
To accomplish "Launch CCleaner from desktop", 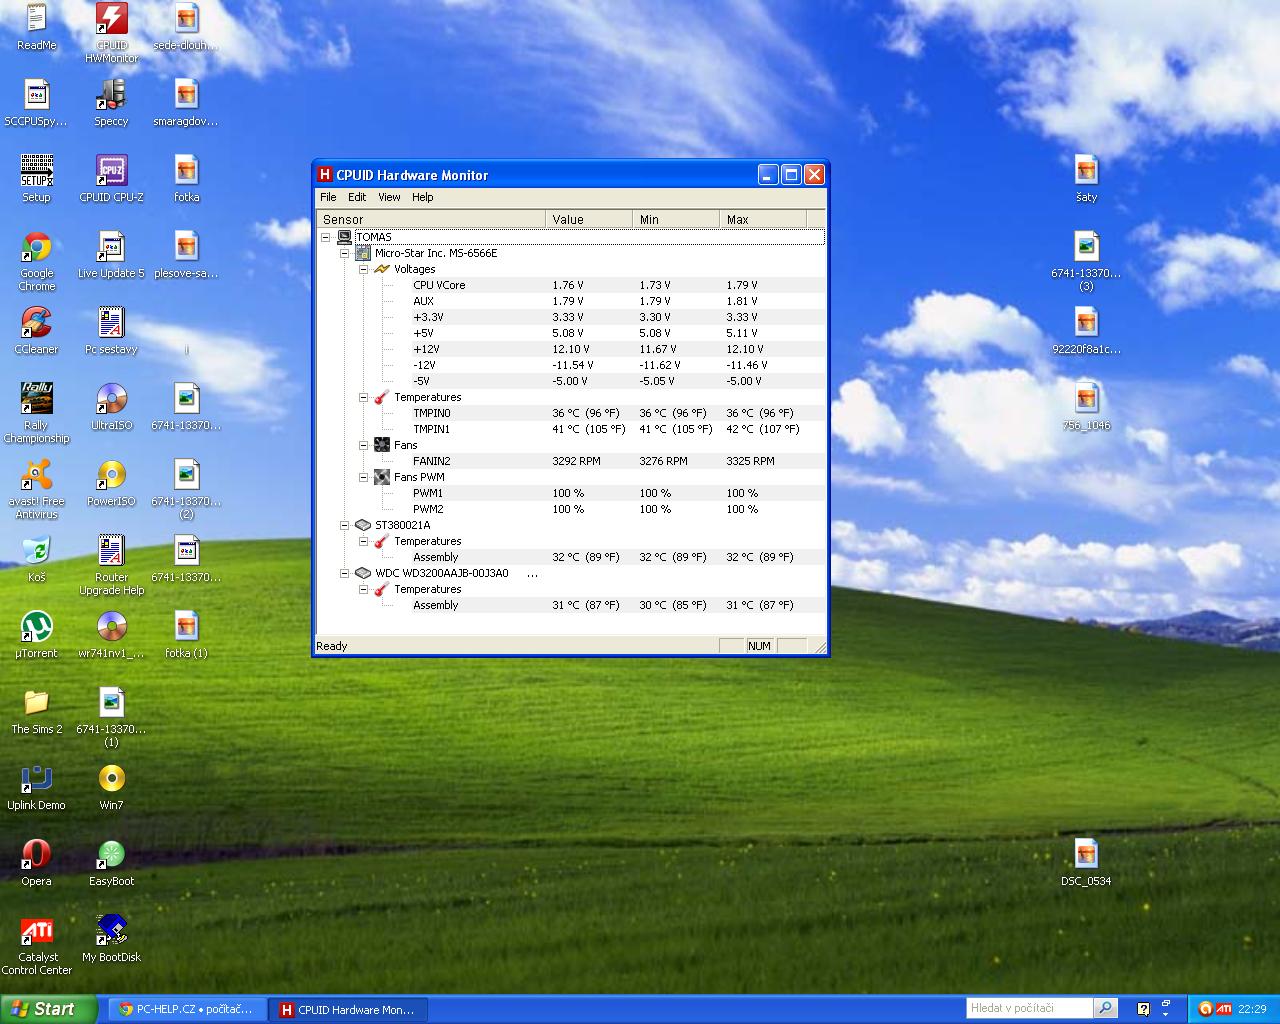I will pos(36,332).
